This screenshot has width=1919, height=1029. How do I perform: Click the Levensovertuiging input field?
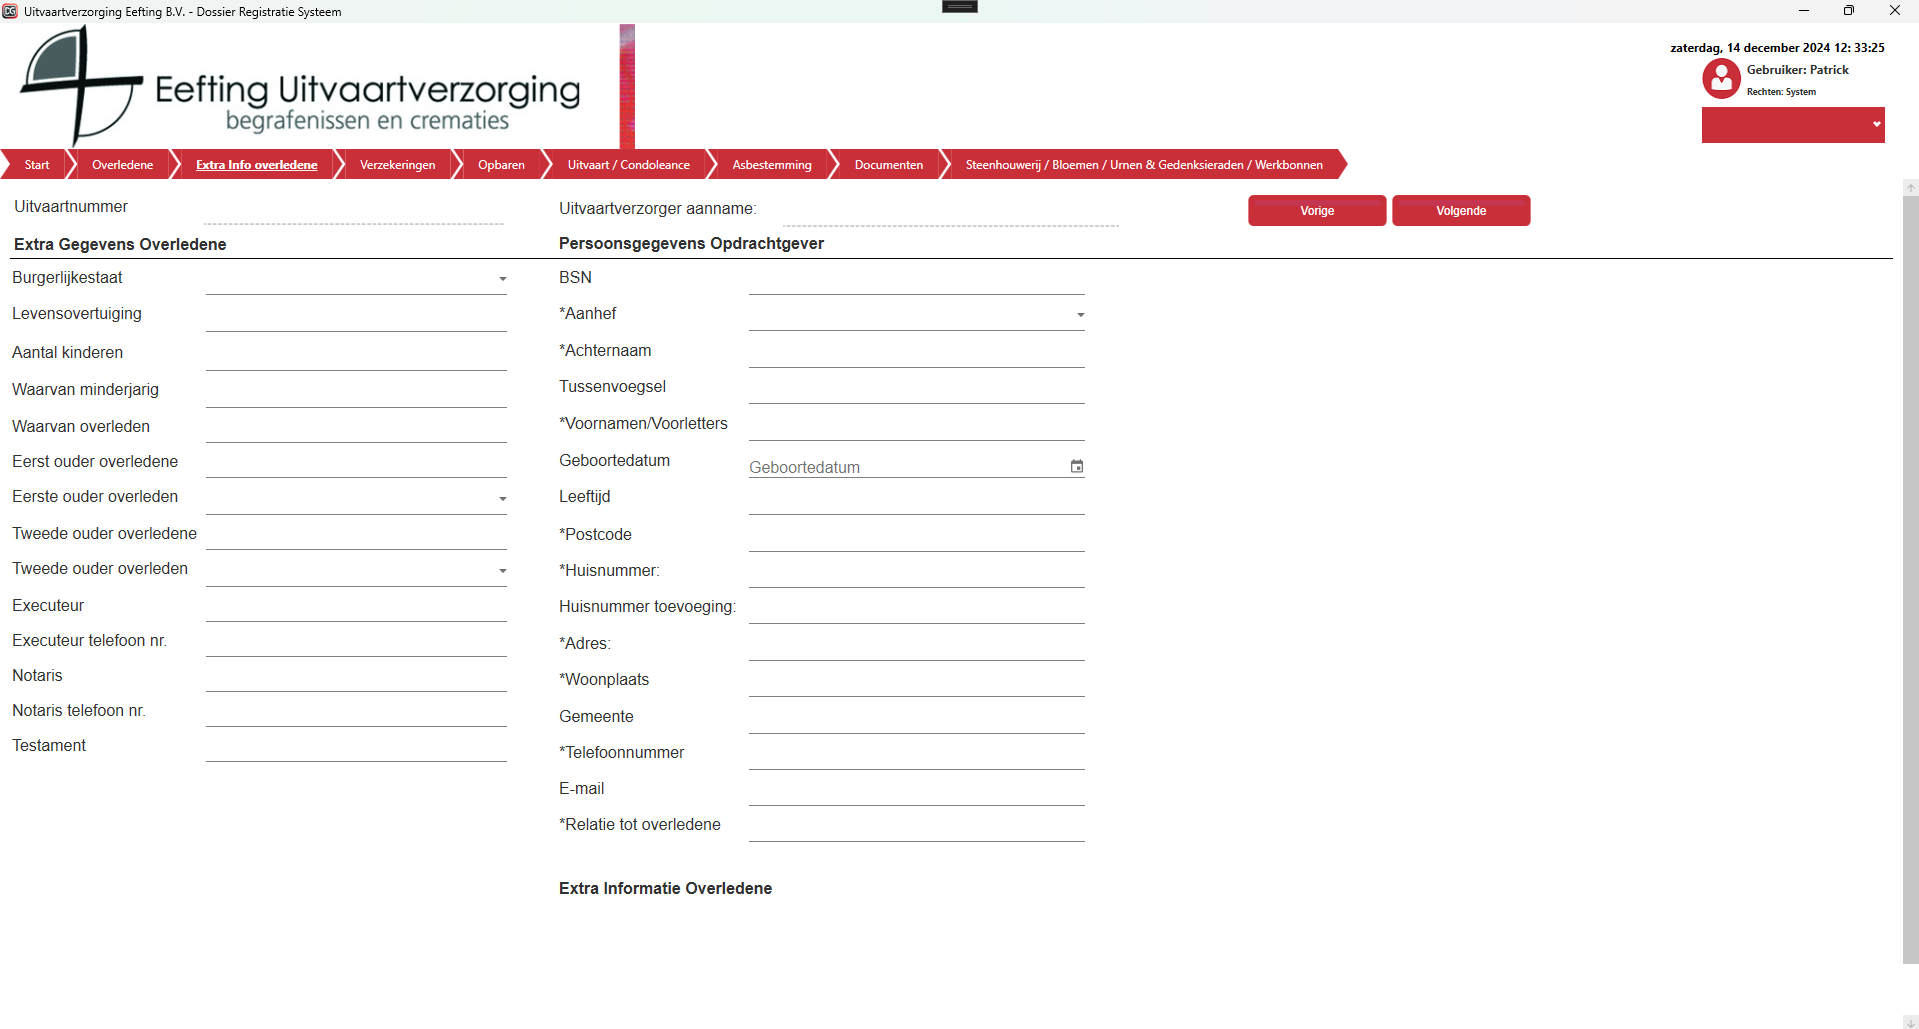click(x=356, y=316)
